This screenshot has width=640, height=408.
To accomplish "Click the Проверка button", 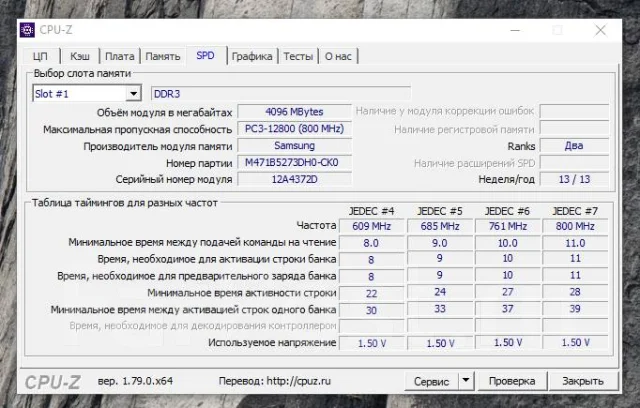I will [x=512, y=381].
